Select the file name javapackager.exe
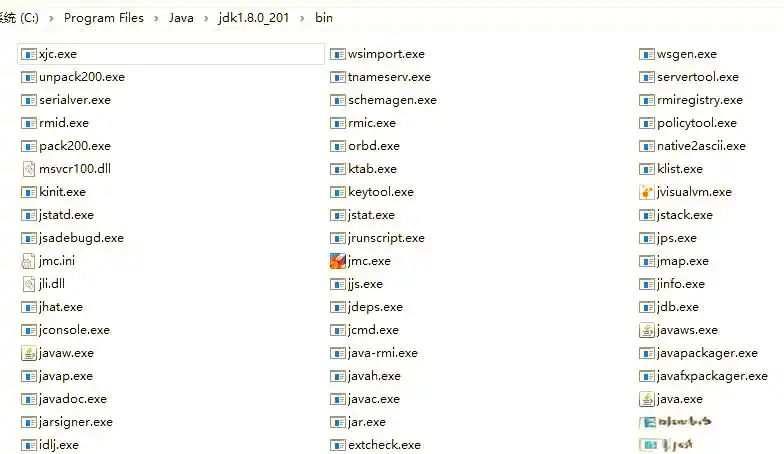Screen dimensions: 784x454 [x=707, y=353]
